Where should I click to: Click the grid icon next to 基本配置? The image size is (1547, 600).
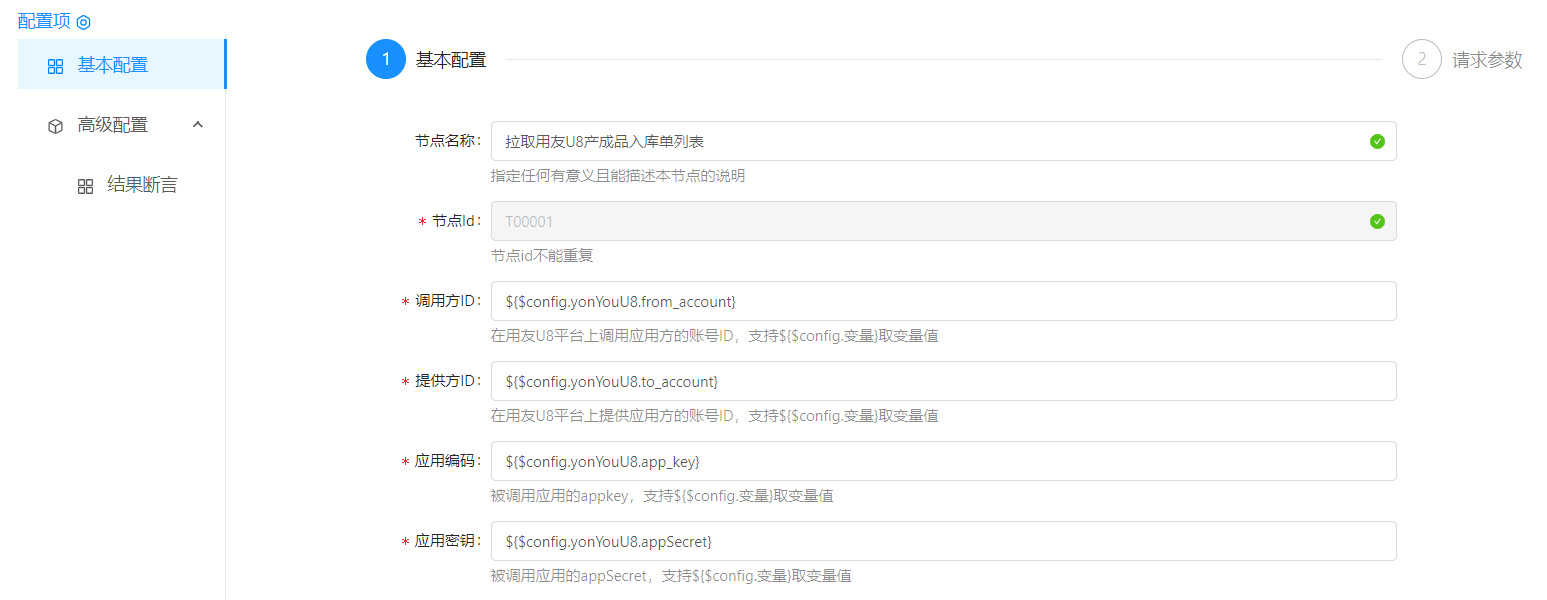(56, 66)
